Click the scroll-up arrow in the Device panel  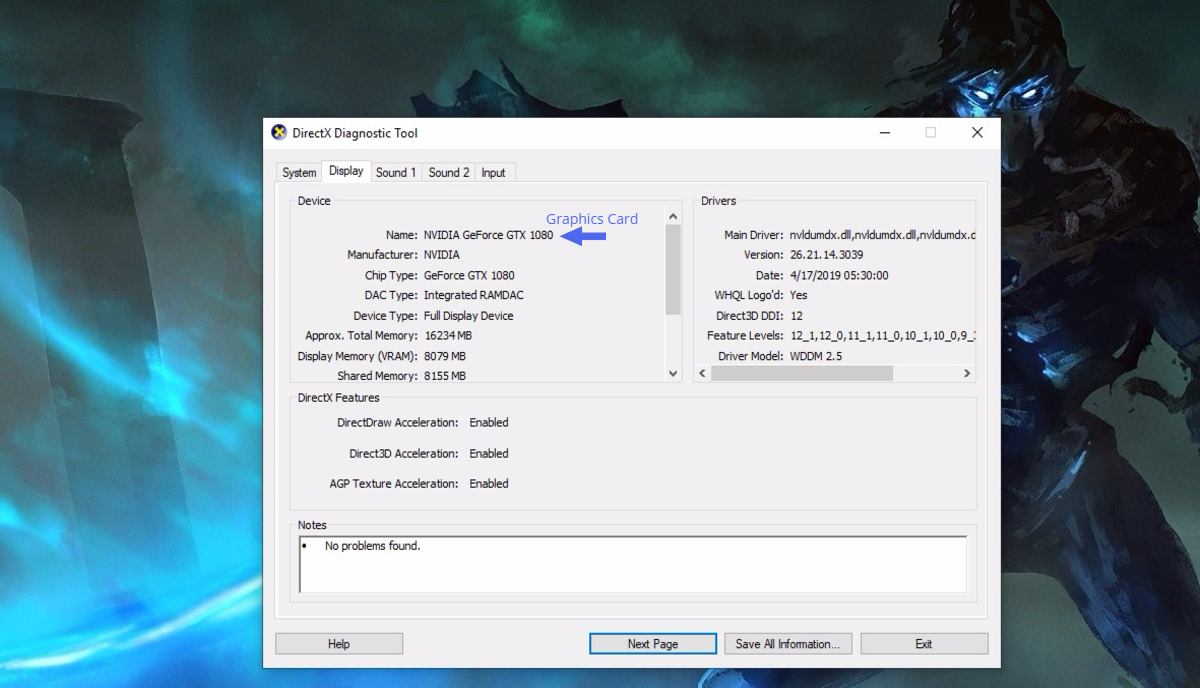point(672,215)
